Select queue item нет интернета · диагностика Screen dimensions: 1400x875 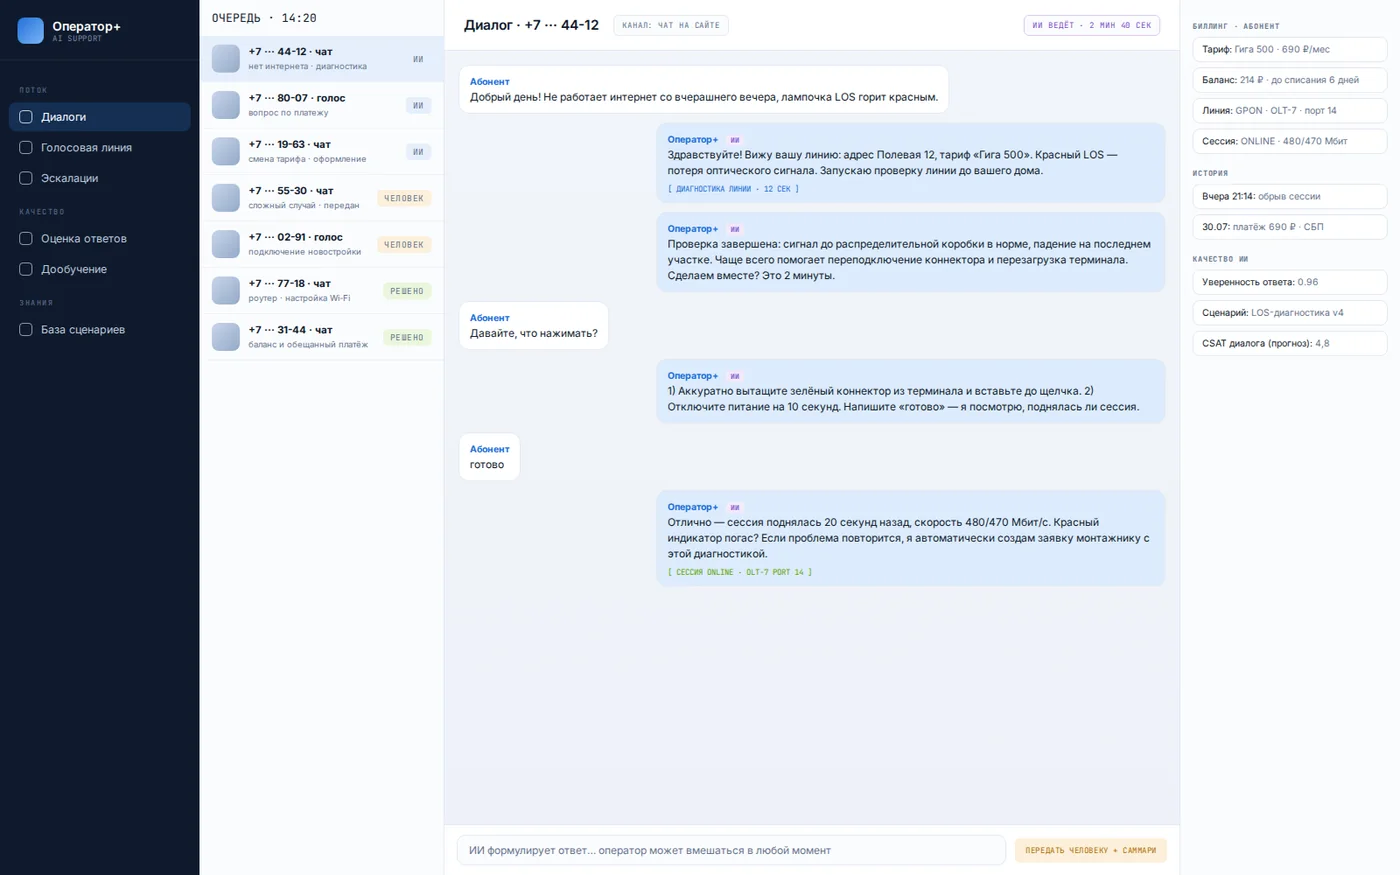click(x=322, y=59)
